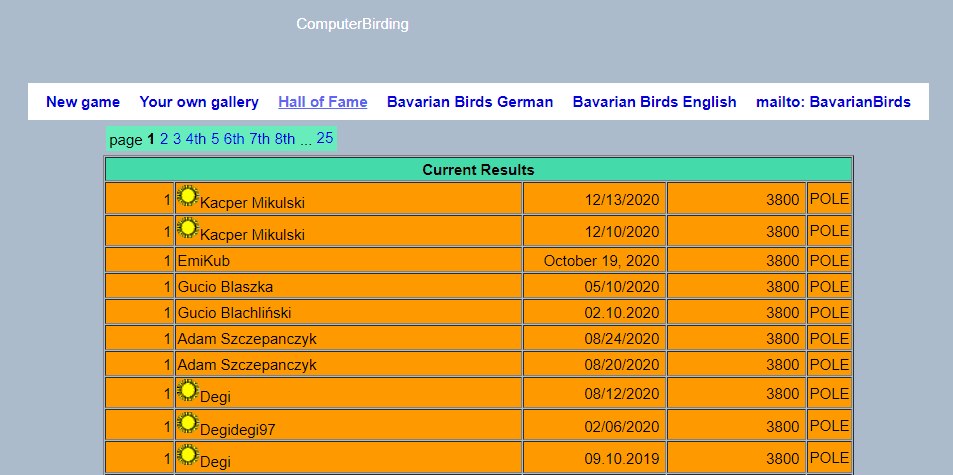Screen dimensions: 953x475
Task: Select name Degi dated 08/12/2020
Action: click(x=215, y=397)
